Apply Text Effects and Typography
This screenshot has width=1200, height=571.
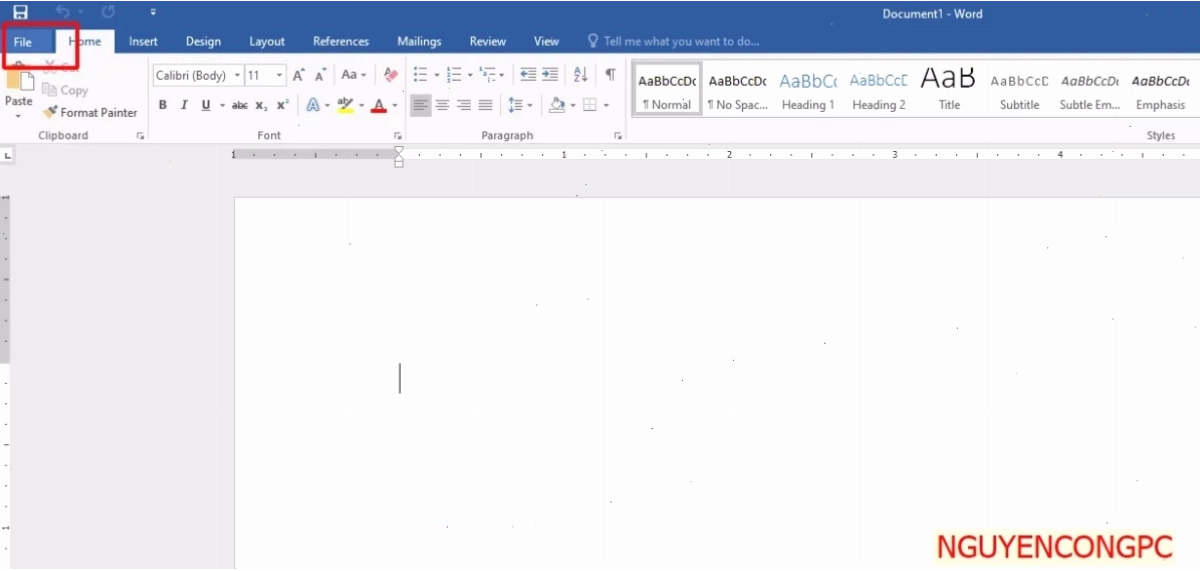tap(313, 105)
